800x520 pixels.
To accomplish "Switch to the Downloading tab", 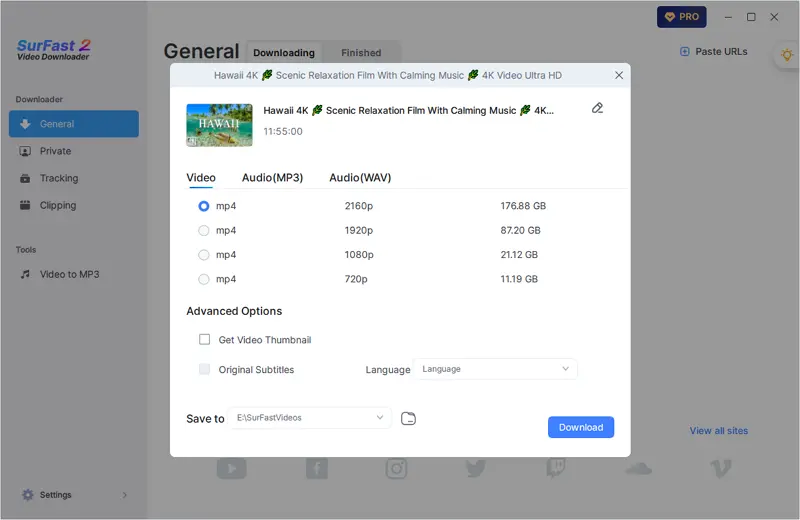I will [284, 53].
